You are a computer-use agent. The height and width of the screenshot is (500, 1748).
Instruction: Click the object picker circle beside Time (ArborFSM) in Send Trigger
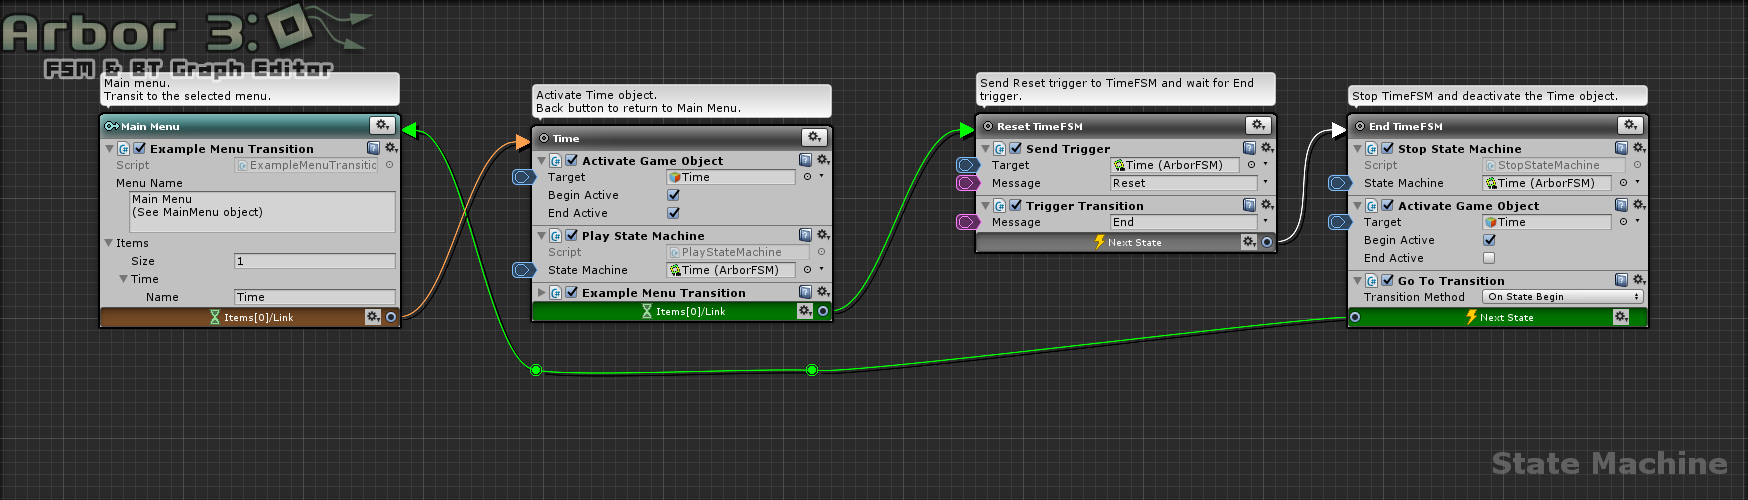tap(1251, 165)
